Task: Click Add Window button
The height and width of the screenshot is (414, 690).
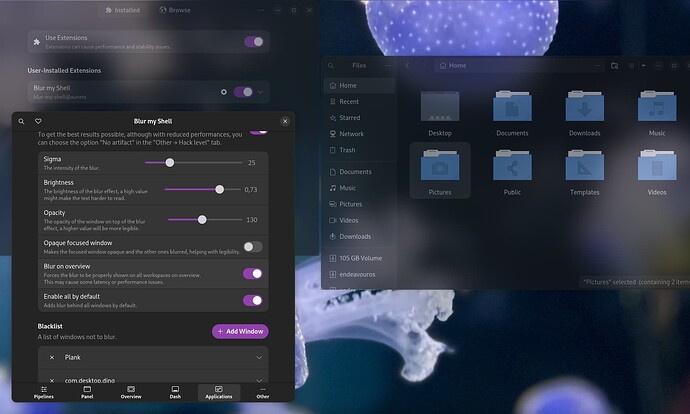Action: (240, 331)
